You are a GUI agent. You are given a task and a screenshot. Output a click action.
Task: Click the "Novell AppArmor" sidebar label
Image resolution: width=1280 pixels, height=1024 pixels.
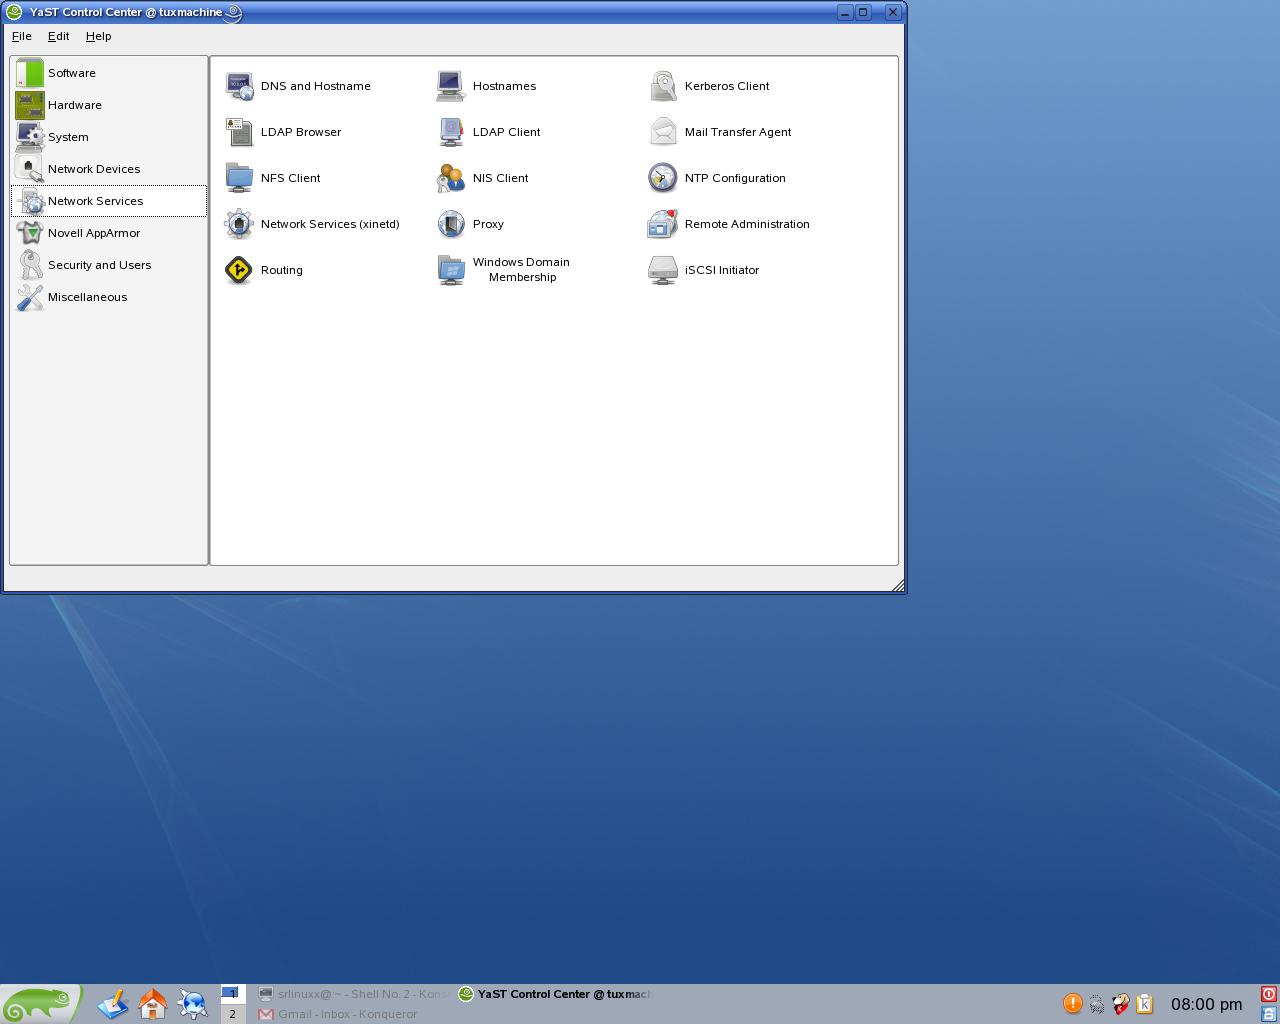point(94,233)
